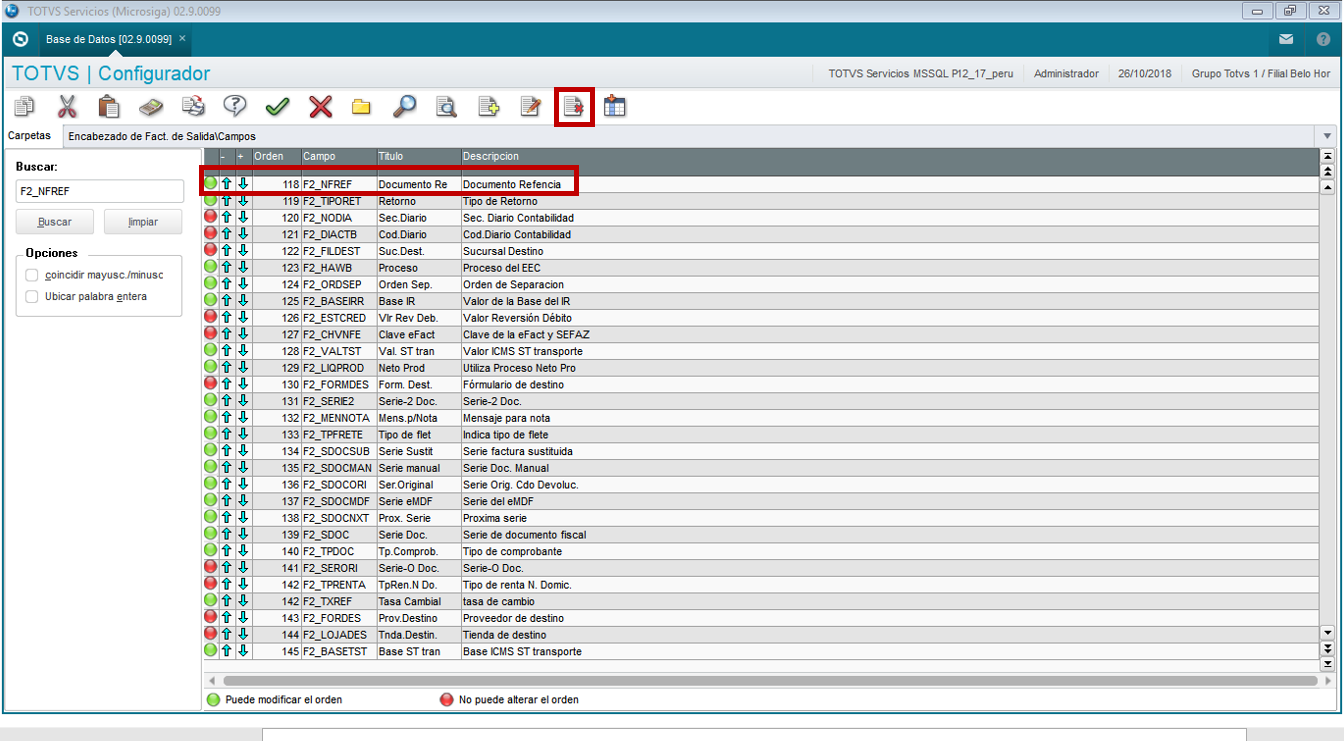The image size is (1344, 741).
Task: Click the view document icon
Action: (446, 106)
